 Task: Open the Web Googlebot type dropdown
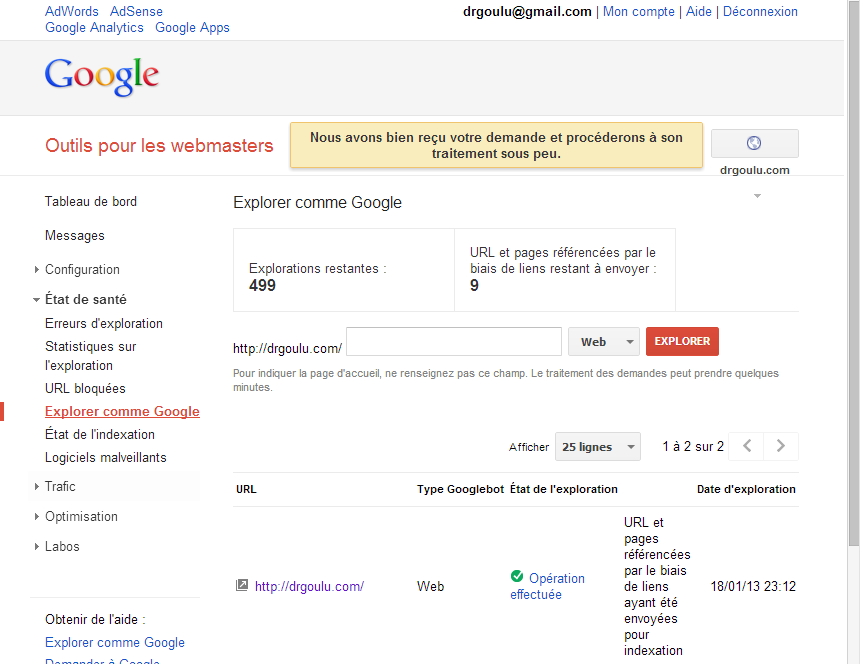click(604, 342)
